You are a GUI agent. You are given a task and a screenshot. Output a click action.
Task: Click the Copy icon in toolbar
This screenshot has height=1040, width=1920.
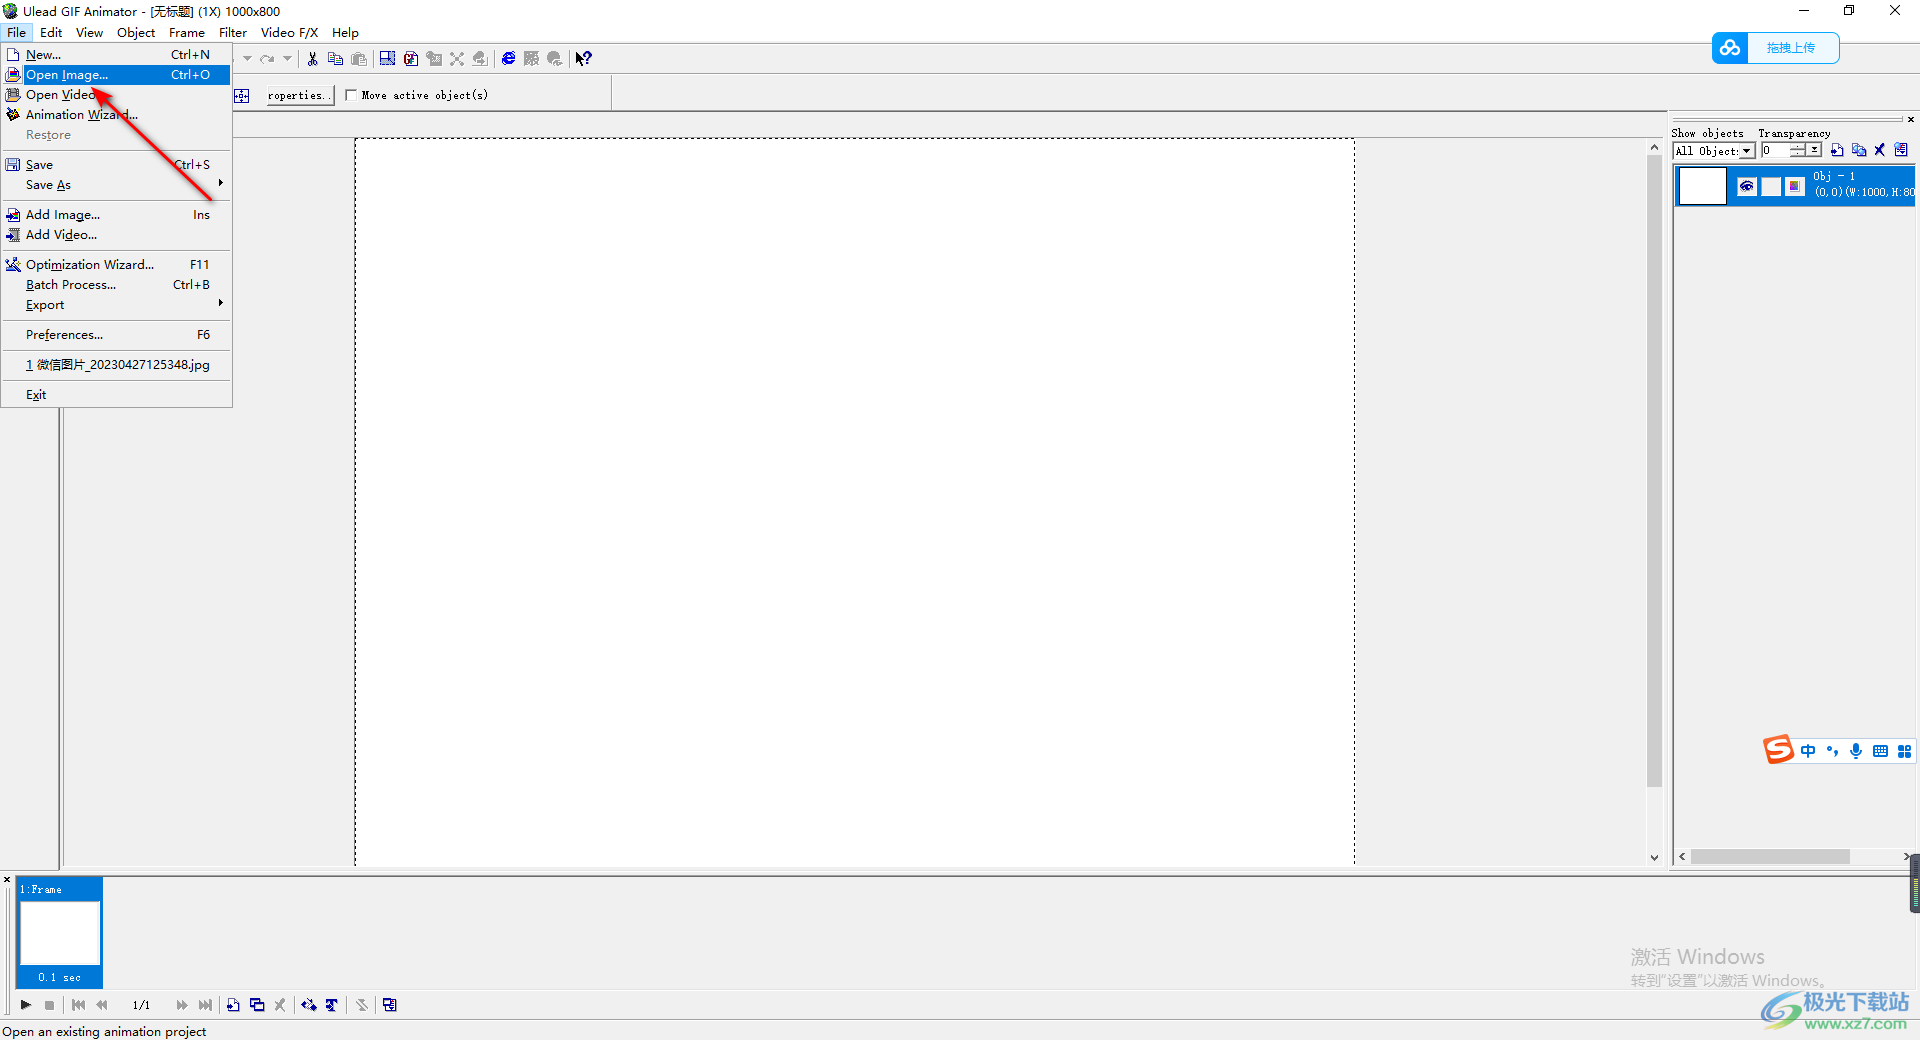coord(336,59)
